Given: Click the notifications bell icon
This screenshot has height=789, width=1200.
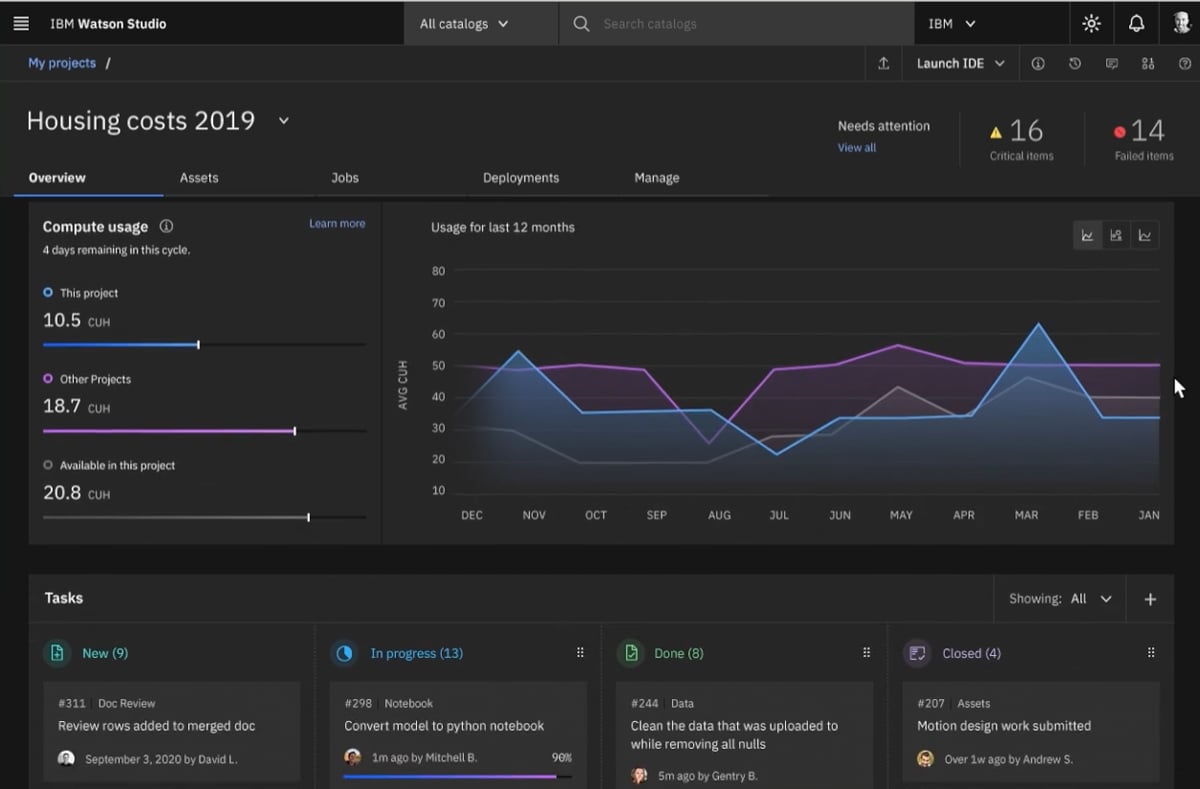Looking at the screenshot, I should [1136, 23].
